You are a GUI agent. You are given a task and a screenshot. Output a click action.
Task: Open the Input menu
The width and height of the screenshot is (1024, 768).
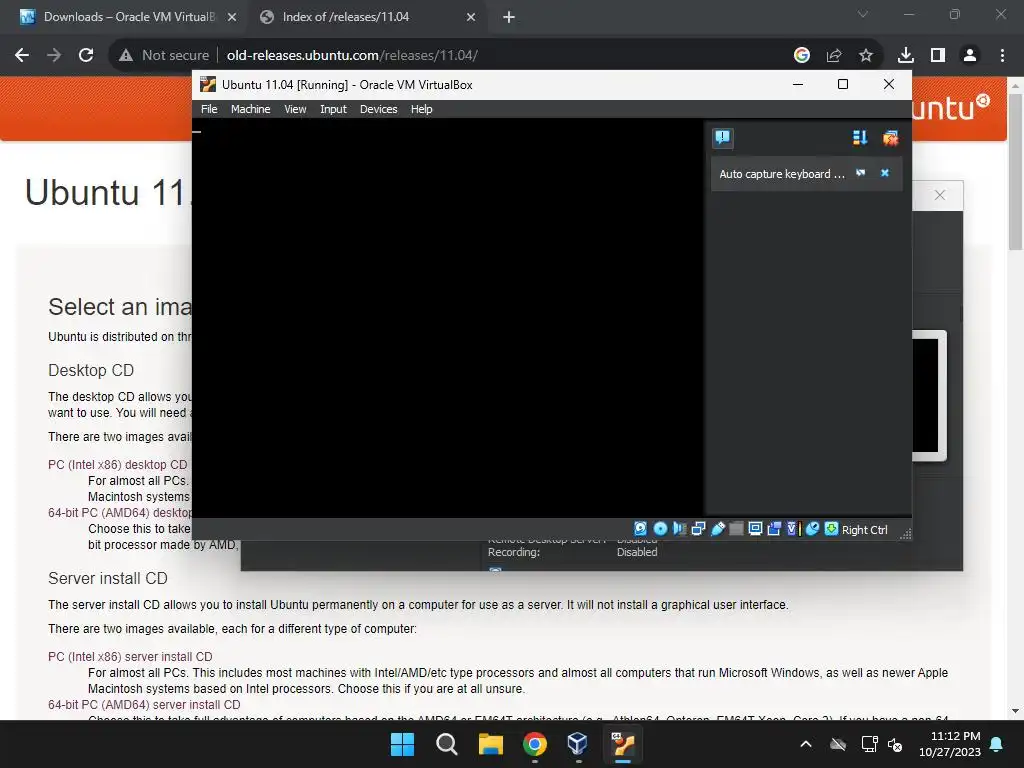tap(333, 109)
